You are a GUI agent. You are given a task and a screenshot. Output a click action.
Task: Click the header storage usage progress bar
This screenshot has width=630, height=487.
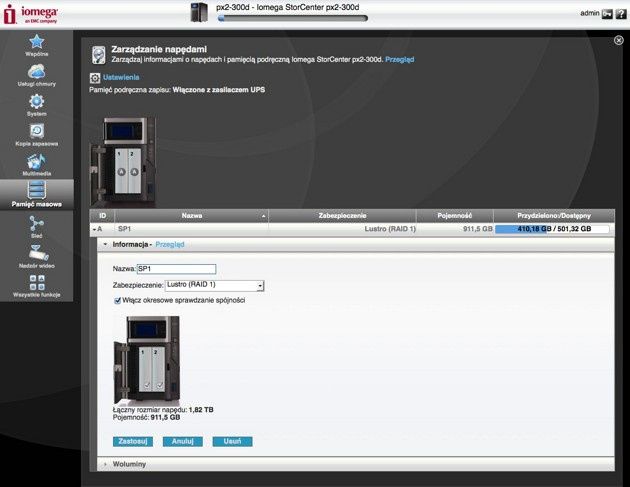point(292,18)
